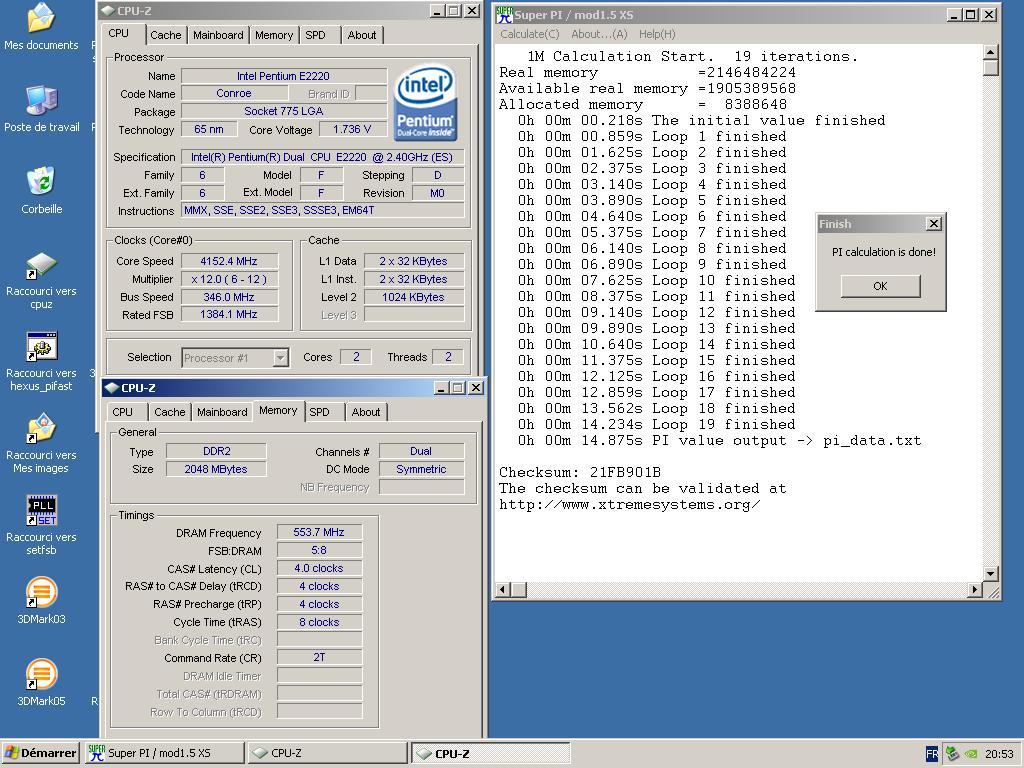Click the FR language indicator in tray
The image size is (1024, 768).
pos(932,754)
